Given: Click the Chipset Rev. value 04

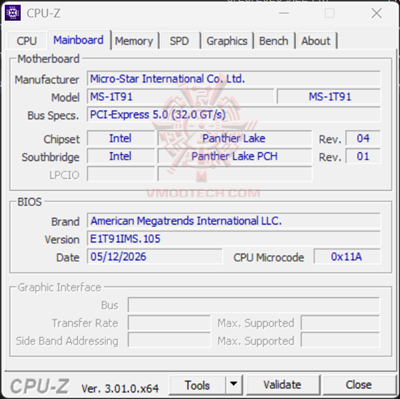Looking at the screenshot, I should click(363, 138).
